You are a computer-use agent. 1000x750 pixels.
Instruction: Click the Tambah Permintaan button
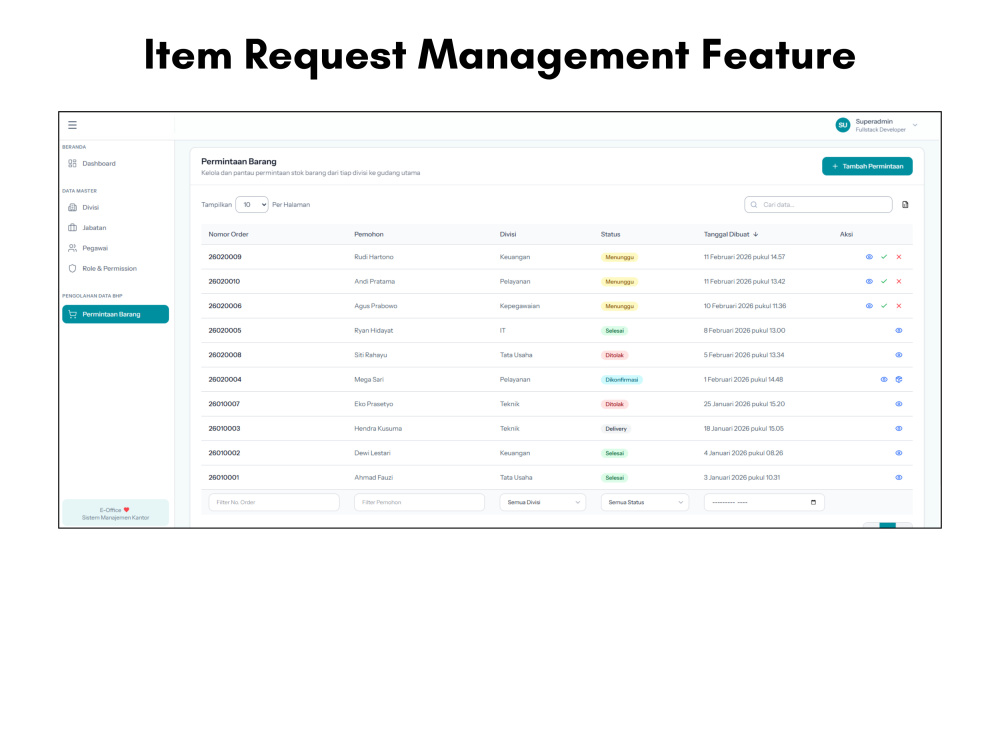(867, 166)
